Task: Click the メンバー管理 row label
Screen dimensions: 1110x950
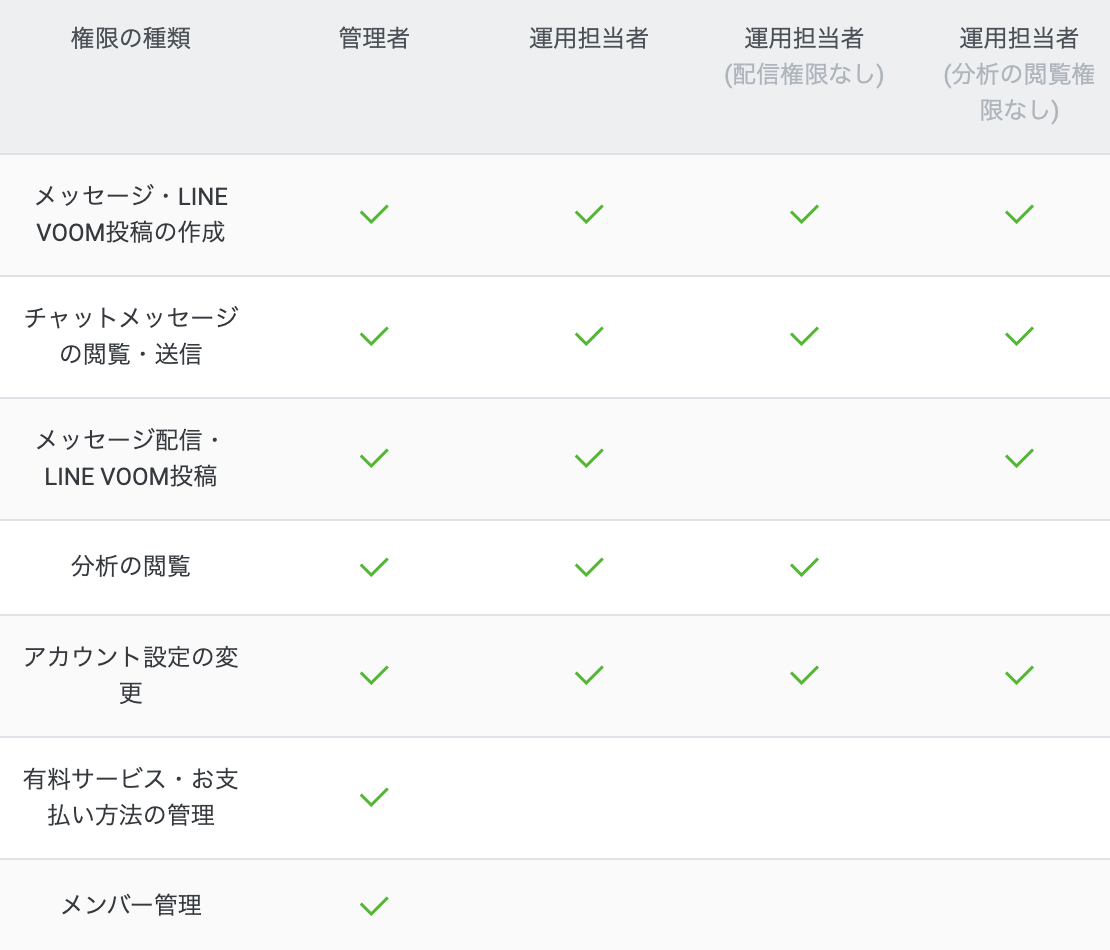Action: click(x=131, y=905)
